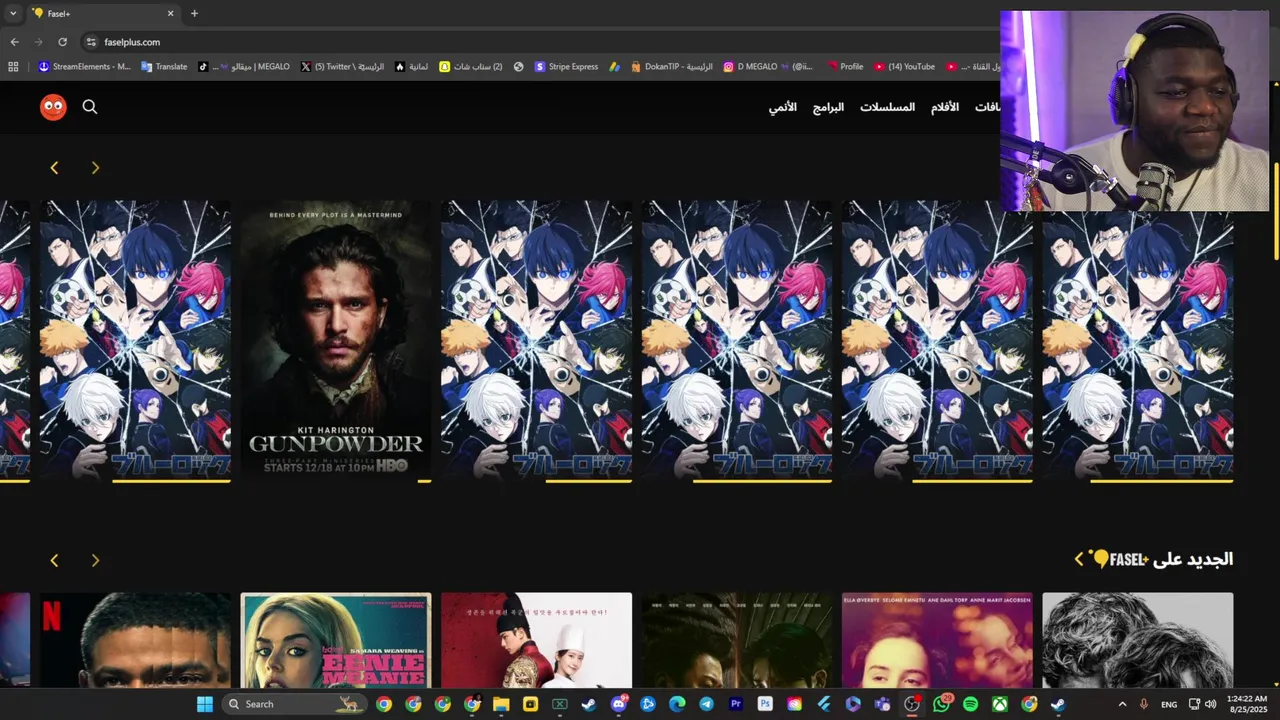1280x720 pixels.
Task: Open the Instagram D MEGALO bookmark
Action: pyautogui.click(x=768, y=67)
